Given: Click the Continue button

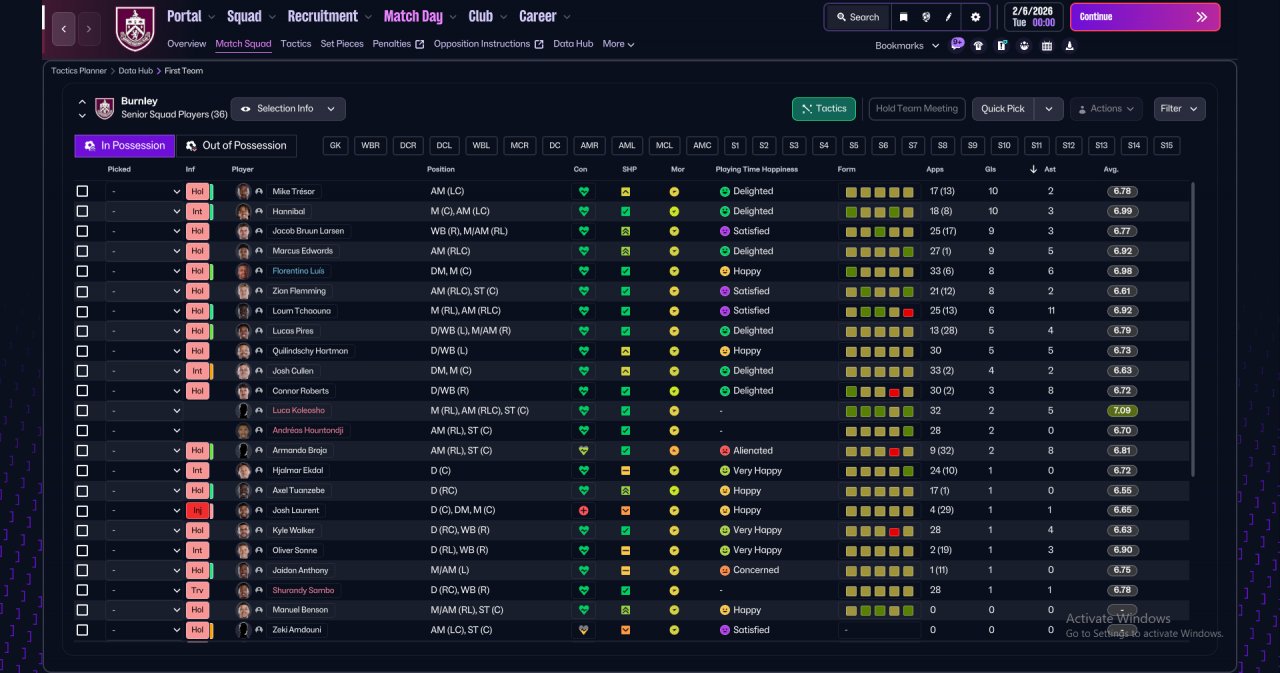Looking at the screenshot, I should coord(1145,17).
